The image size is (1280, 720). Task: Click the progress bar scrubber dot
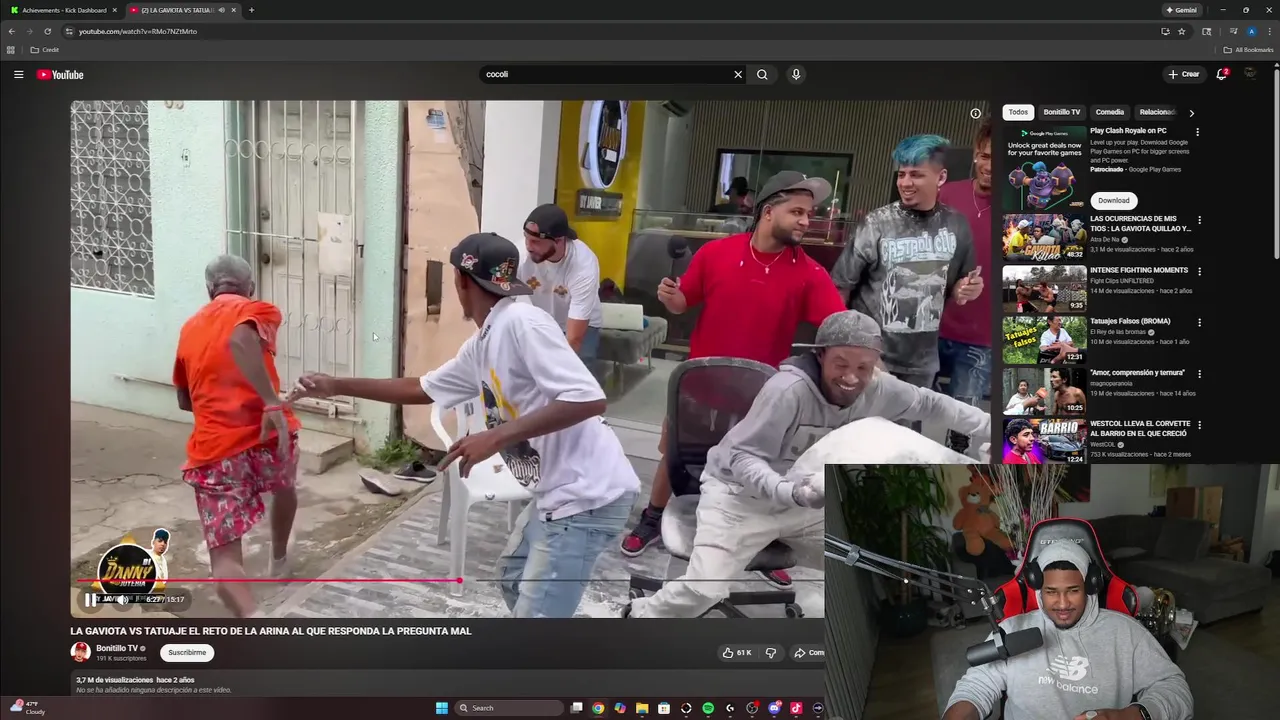click(x=459, y=580)
